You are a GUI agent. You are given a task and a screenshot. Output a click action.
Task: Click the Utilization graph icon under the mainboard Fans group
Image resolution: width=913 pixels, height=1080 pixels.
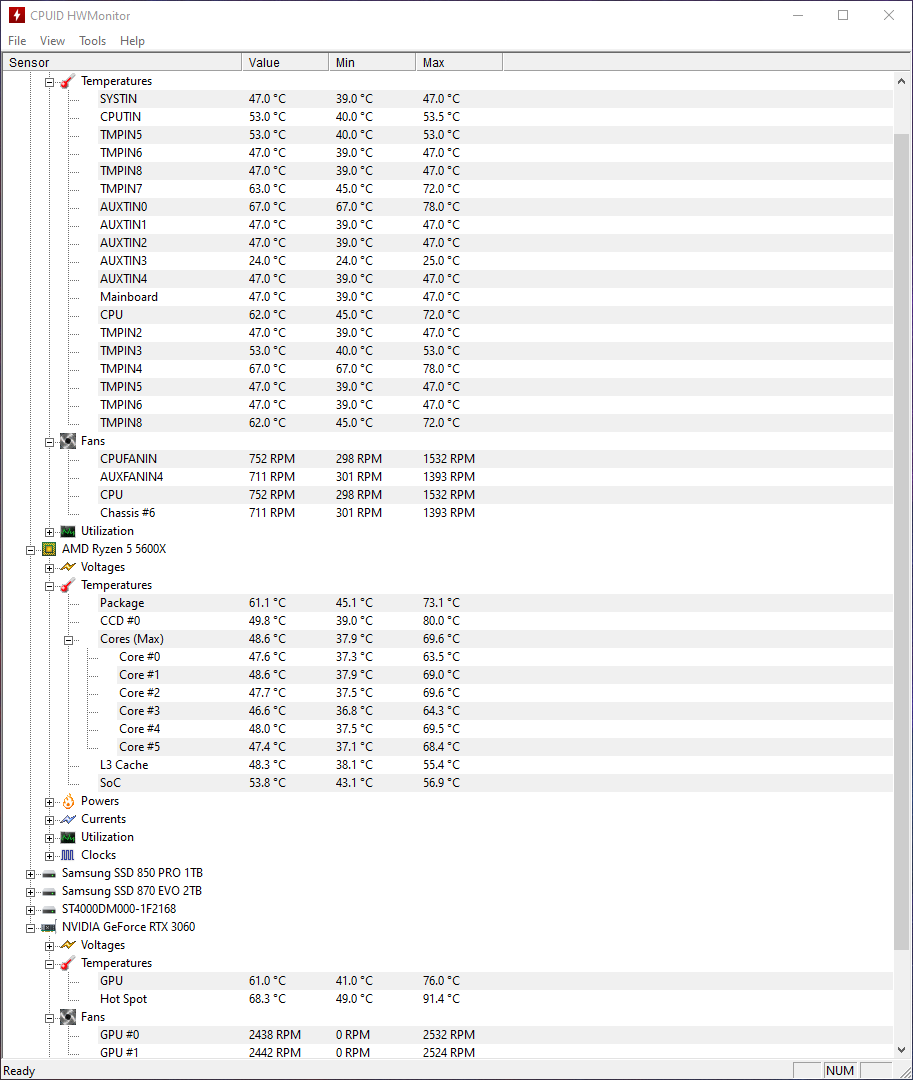point(67,531)
